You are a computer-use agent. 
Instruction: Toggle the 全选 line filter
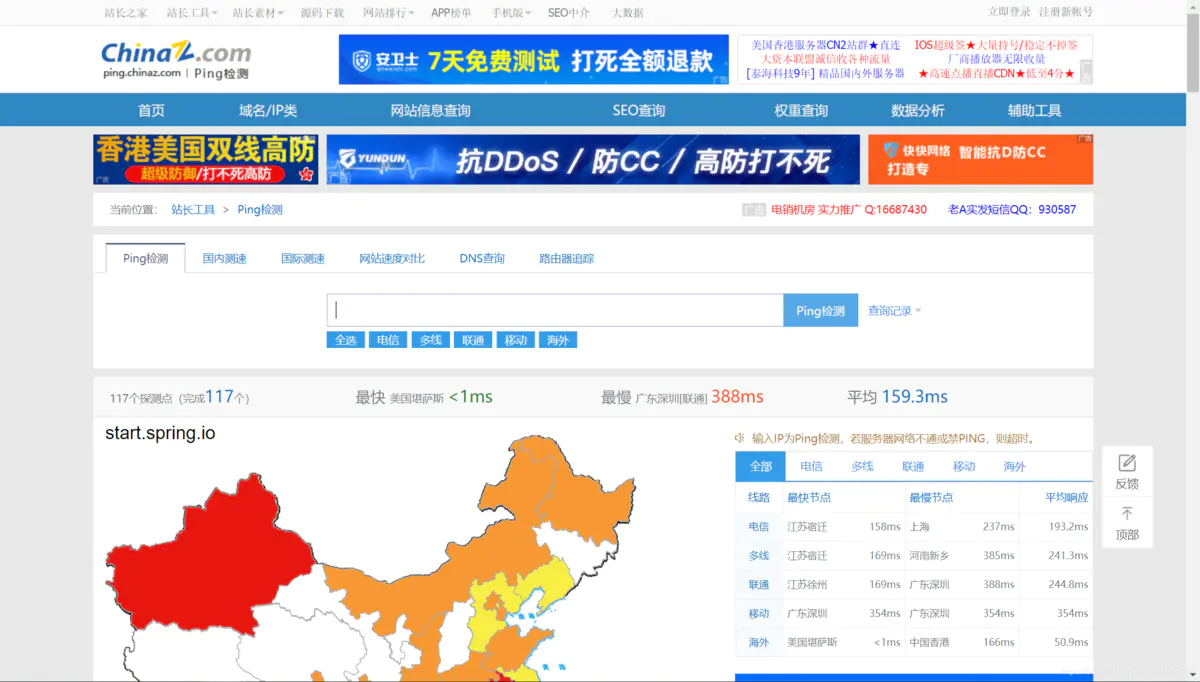(x=346, y=340)
